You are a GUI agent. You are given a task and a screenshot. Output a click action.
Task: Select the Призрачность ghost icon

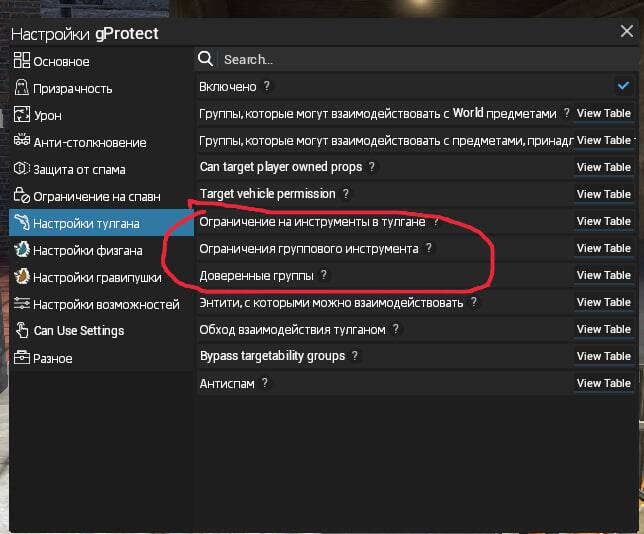pyautogui.click(x=21, y=89)
